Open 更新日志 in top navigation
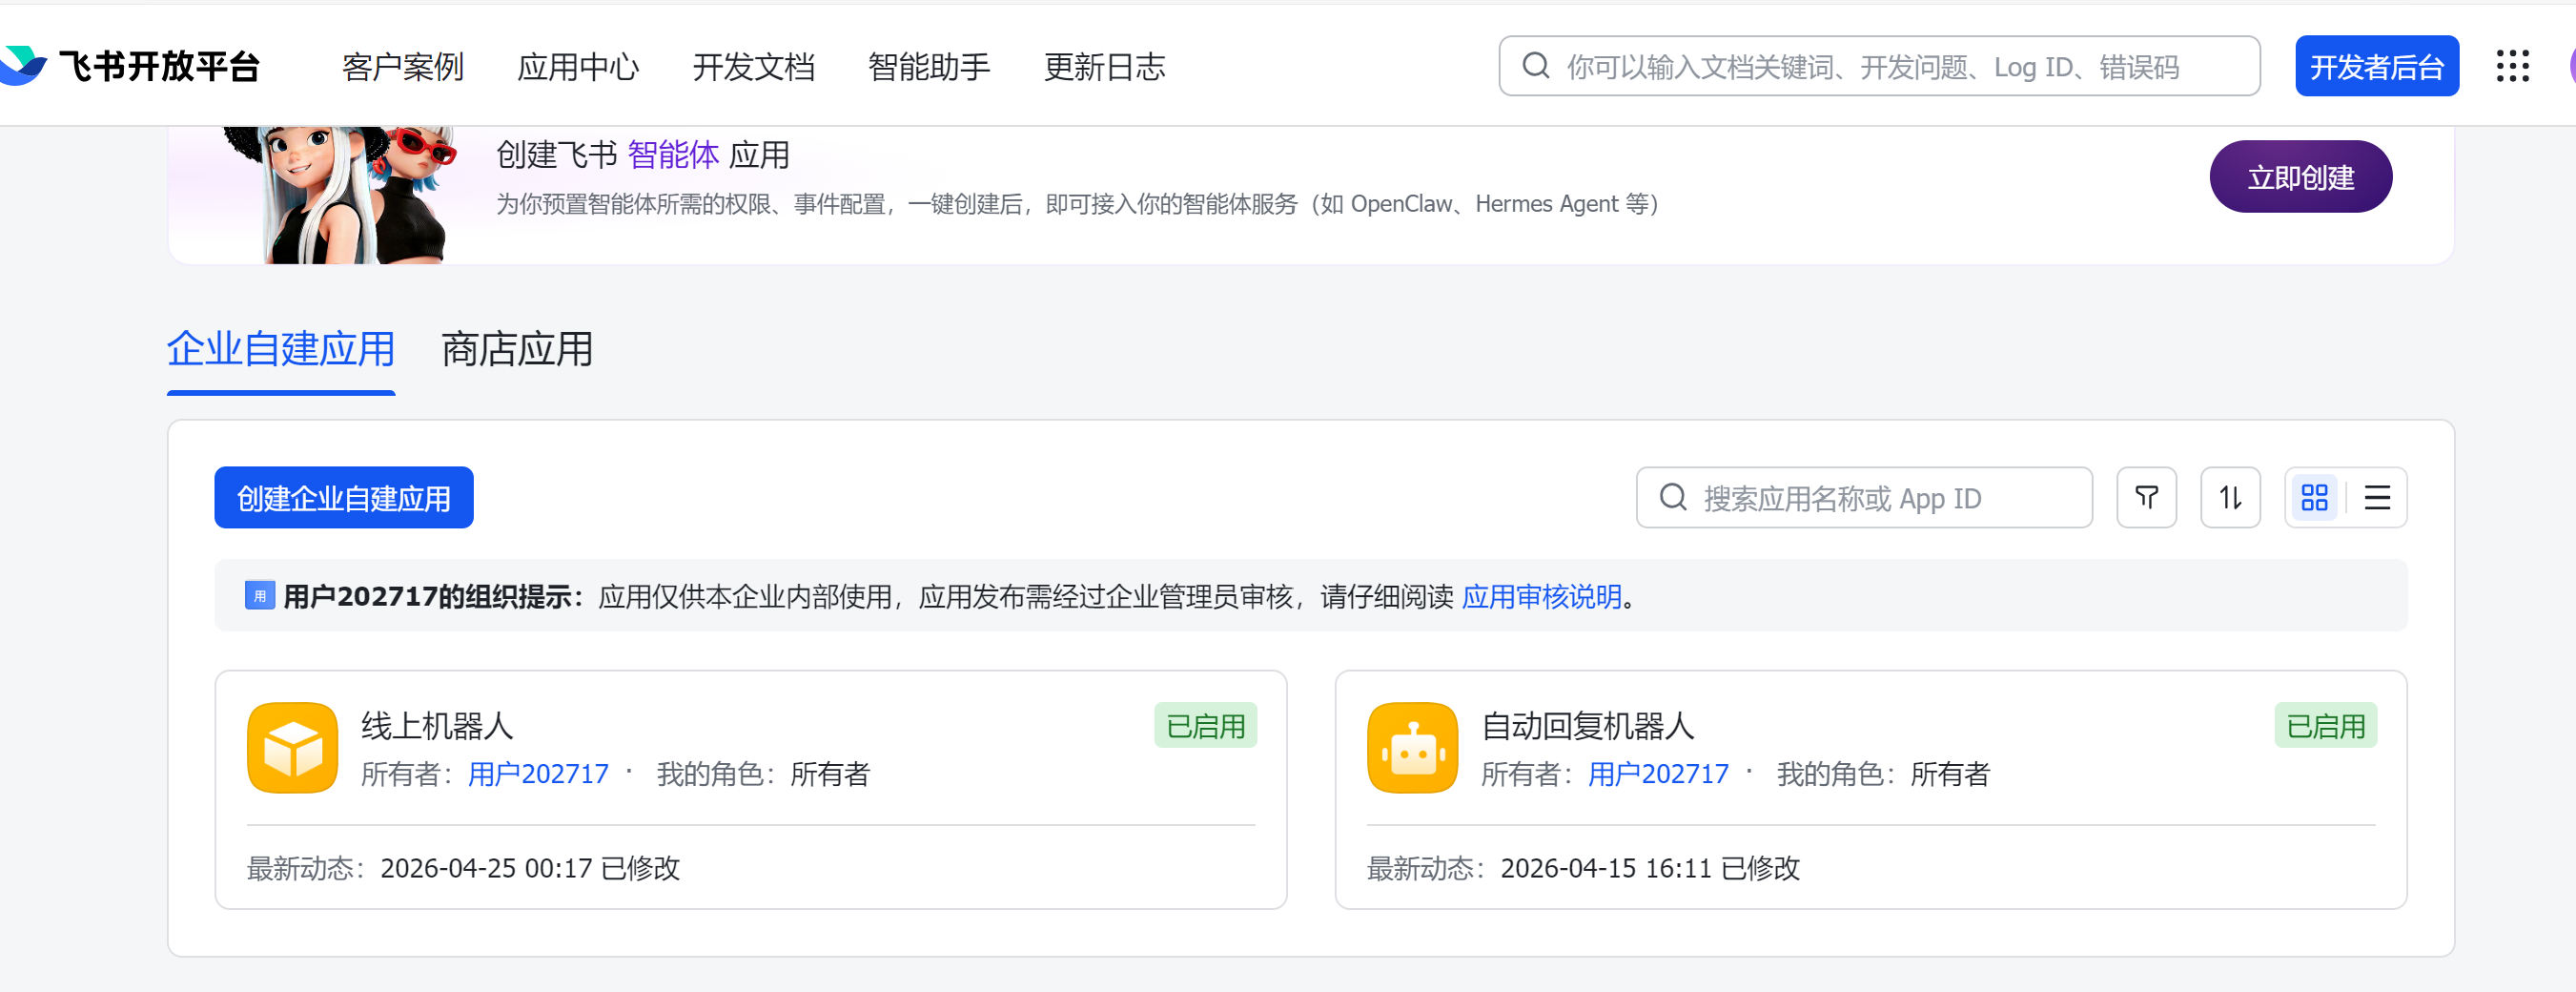Screen dimensions: 2576x992 [1105, 67]
